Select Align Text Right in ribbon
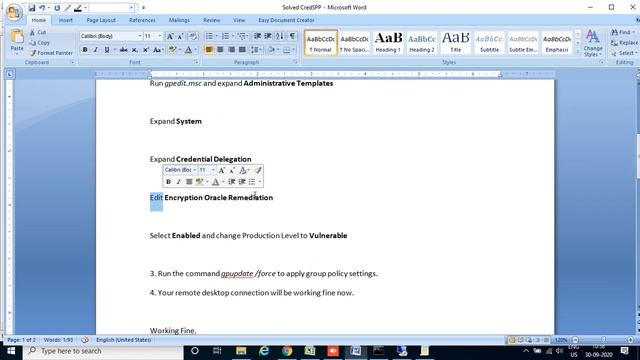Viewport: 640px width, 360px height. point(231,50)
